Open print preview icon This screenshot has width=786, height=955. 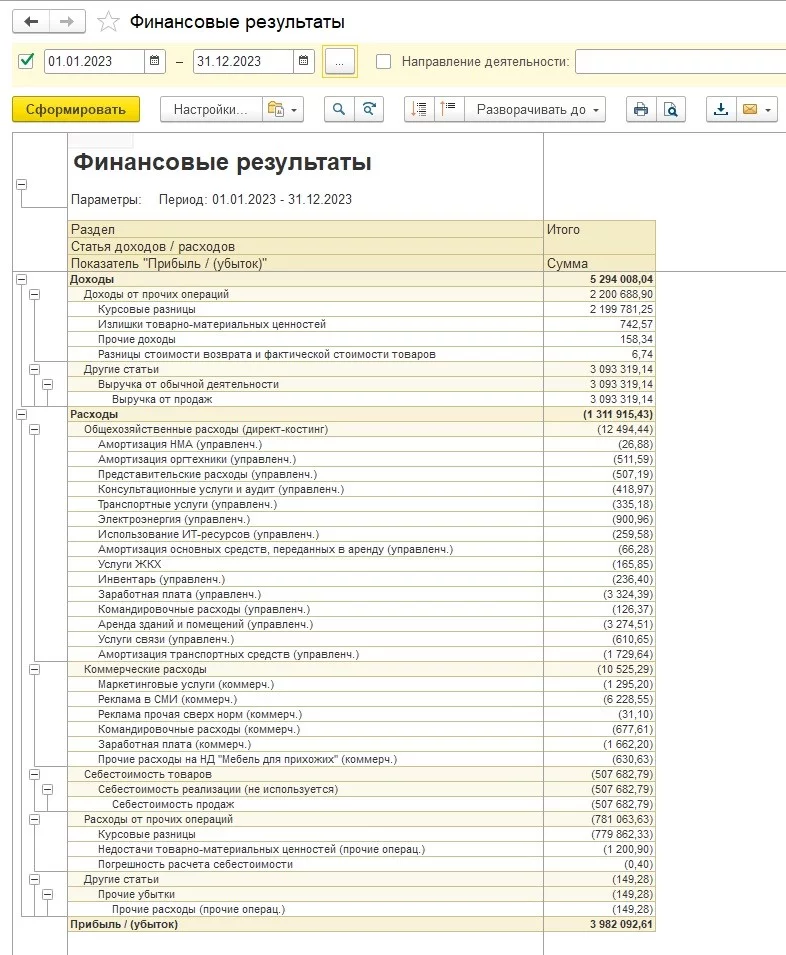671,110
